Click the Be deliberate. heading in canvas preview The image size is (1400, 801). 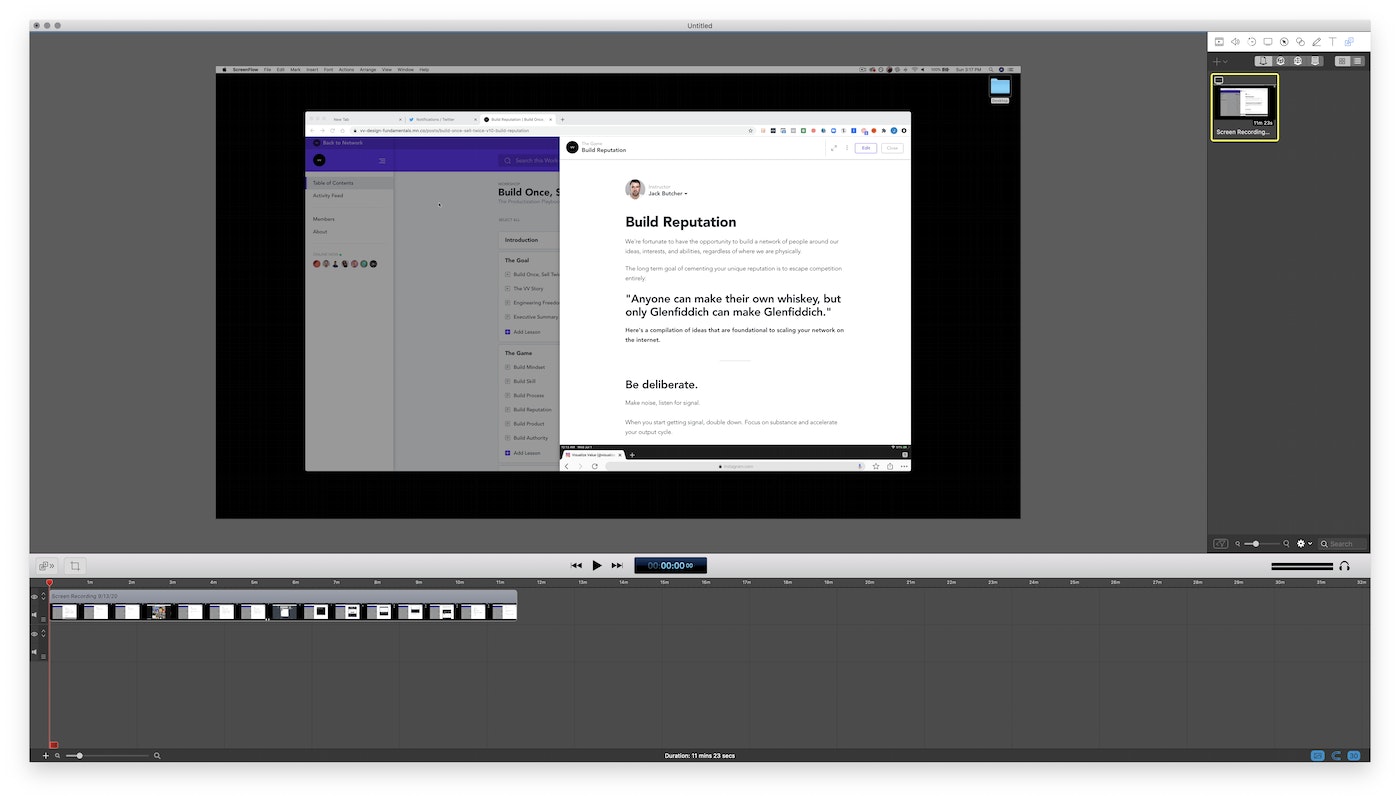(x=662, y=385)
